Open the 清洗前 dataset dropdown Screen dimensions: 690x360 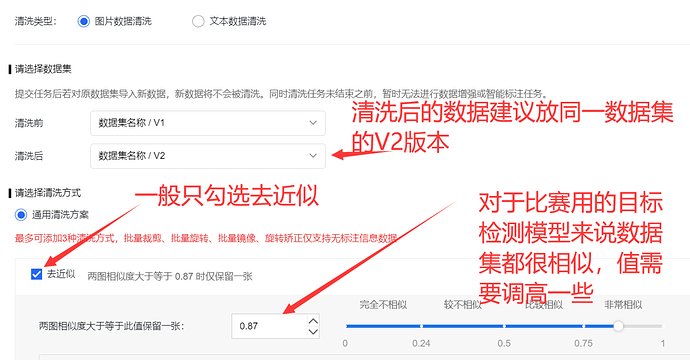[x=208, y=123]
